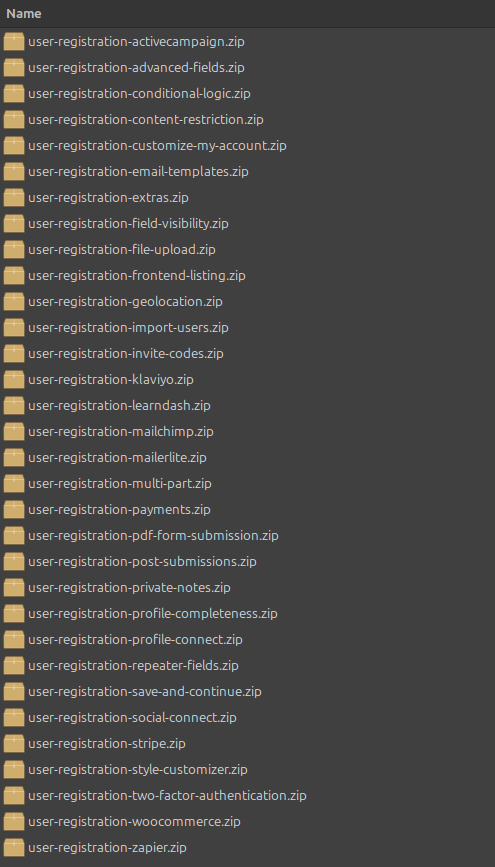Select file name user-registration-invite-codes.zip
Screen dimensions: 495x867
coord(126,353)
